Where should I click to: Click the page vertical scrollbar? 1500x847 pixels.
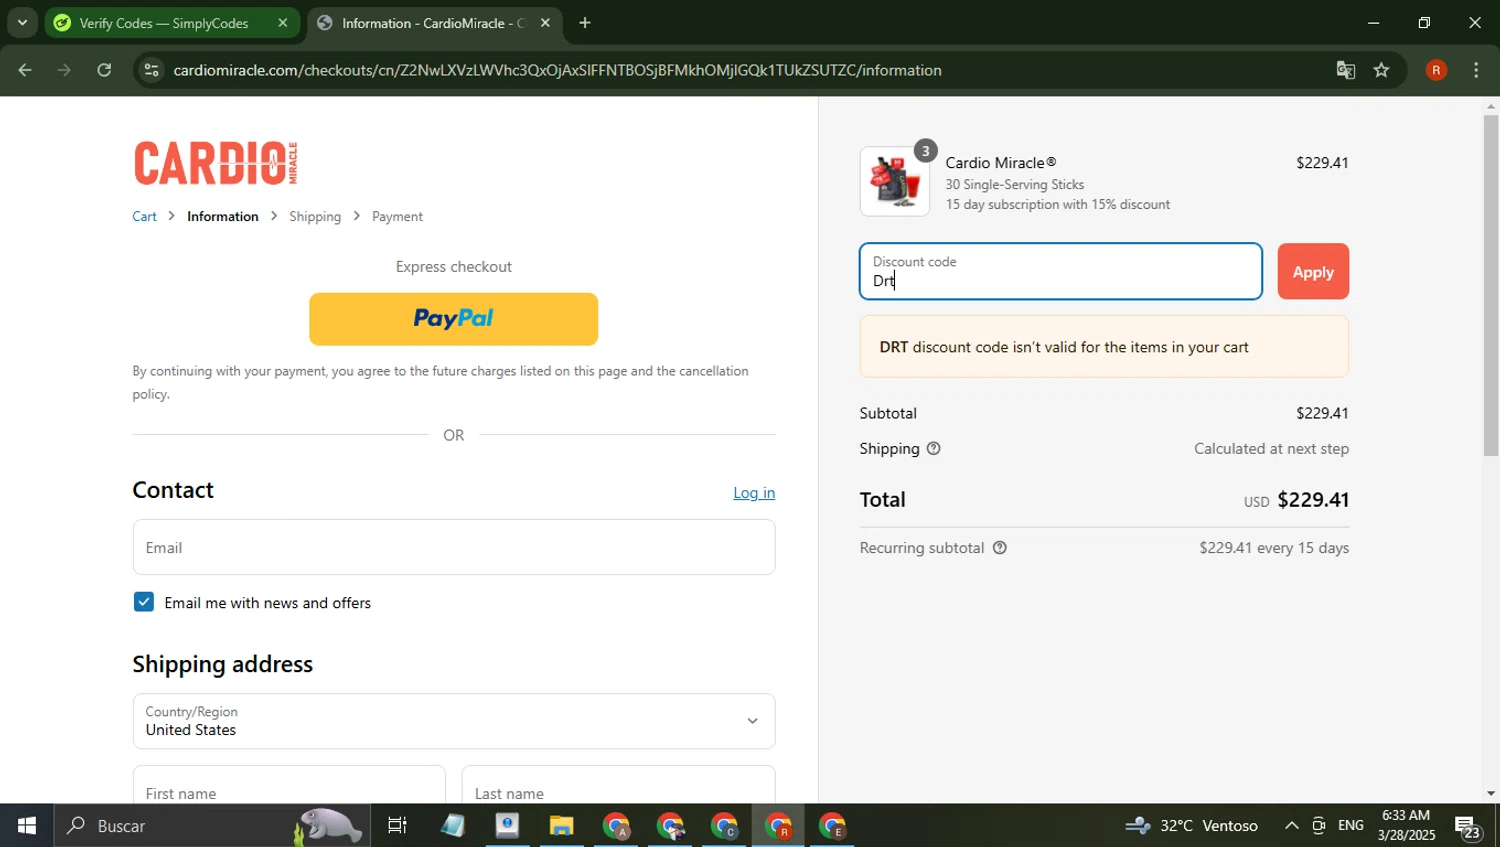(x=1491, y=286)
